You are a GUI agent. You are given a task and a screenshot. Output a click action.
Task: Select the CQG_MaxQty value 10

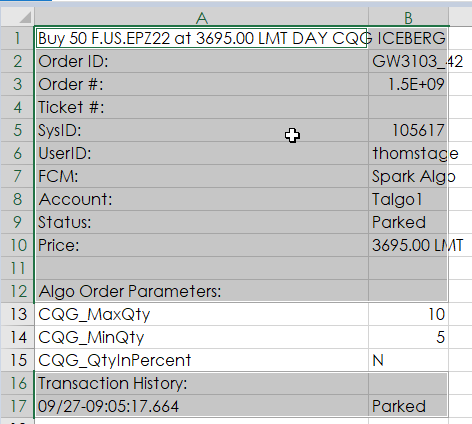(408, 314)
